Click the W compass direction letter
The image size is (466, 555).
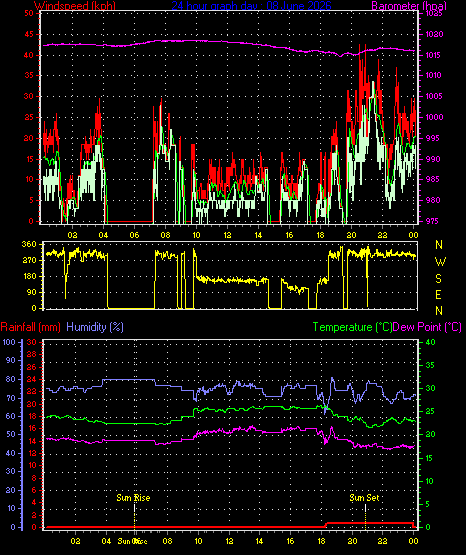440,262
